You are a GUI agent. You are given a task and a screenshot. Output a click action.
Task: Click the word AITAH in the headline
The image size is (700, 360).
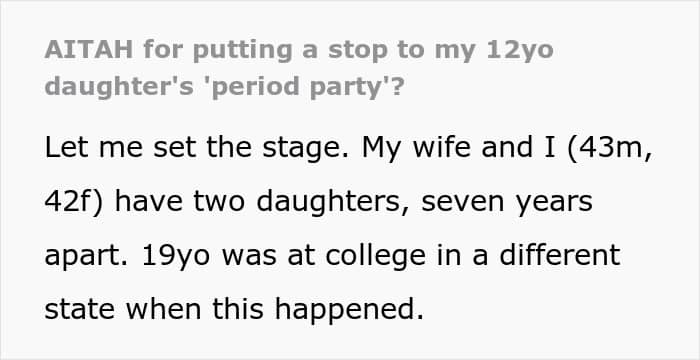pyautogui.click(x=89, y=50)
